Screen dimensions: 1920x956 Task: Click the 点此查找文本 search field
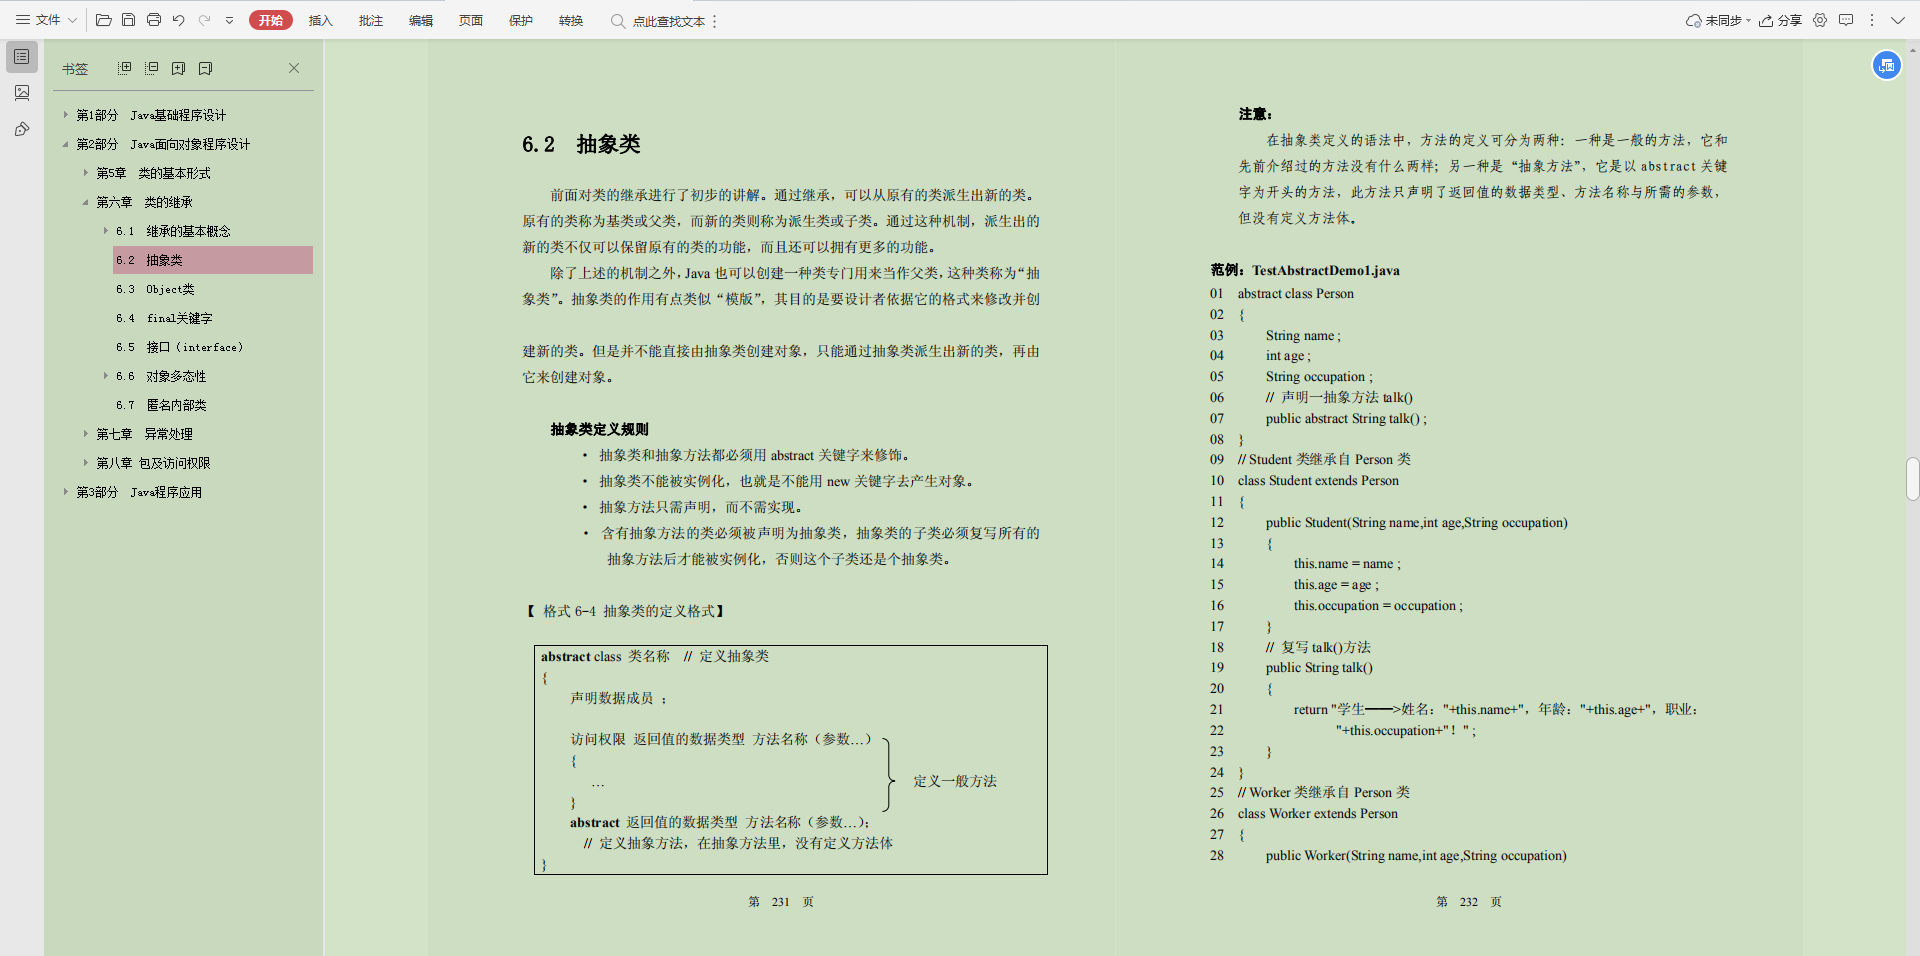[658, 21]
